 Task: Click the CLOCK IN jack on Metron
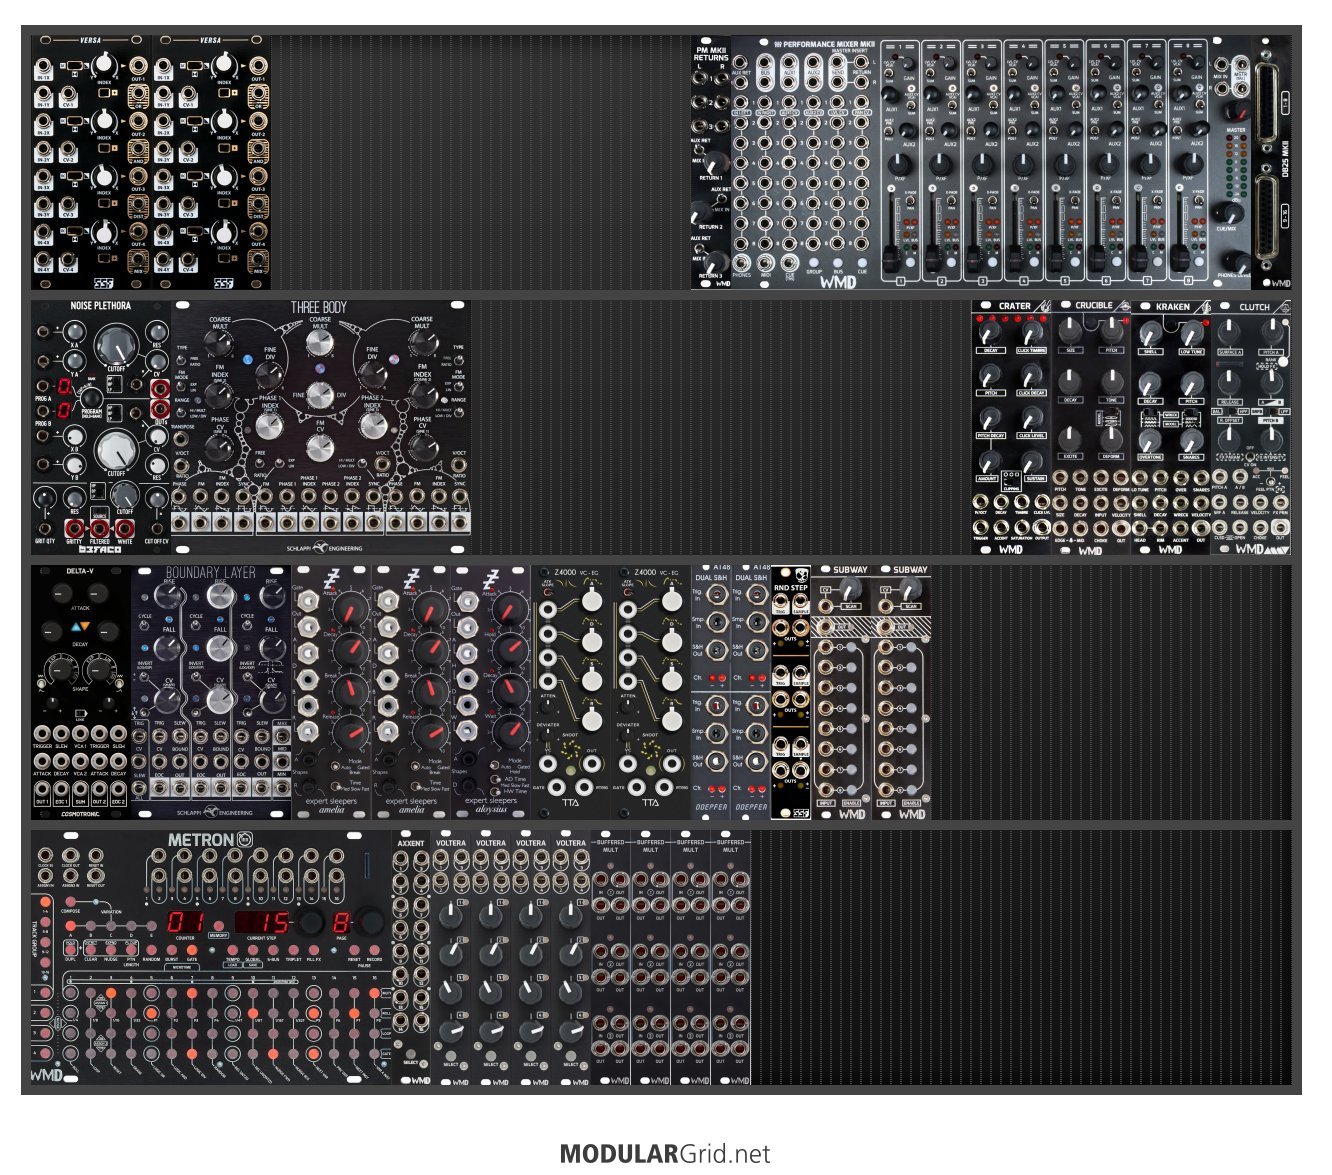point(45,856)
